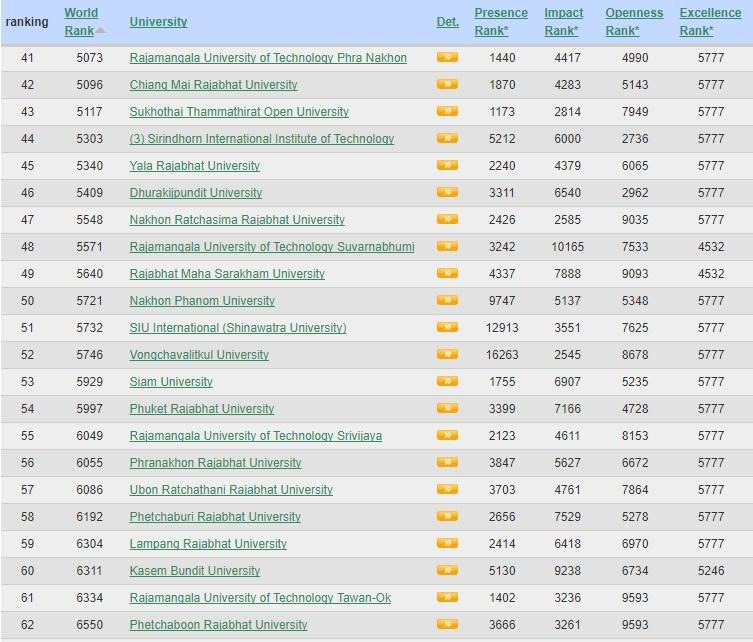Open details icon for Lampang Rajabhat University
Screen dimensions: 753x642
tap(447, 544)
